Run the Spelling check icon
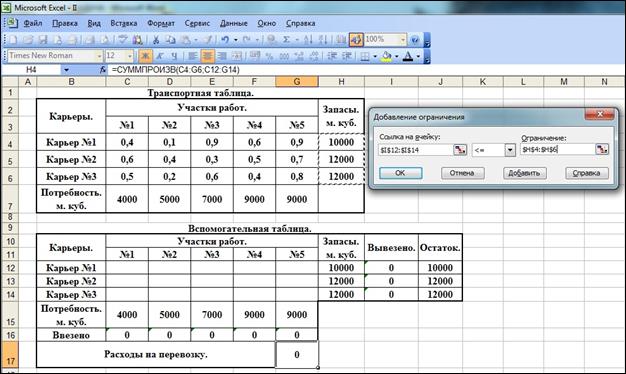The width and height of the screenshot is (626, 374). pyautogui.click(x=123, y=40)
